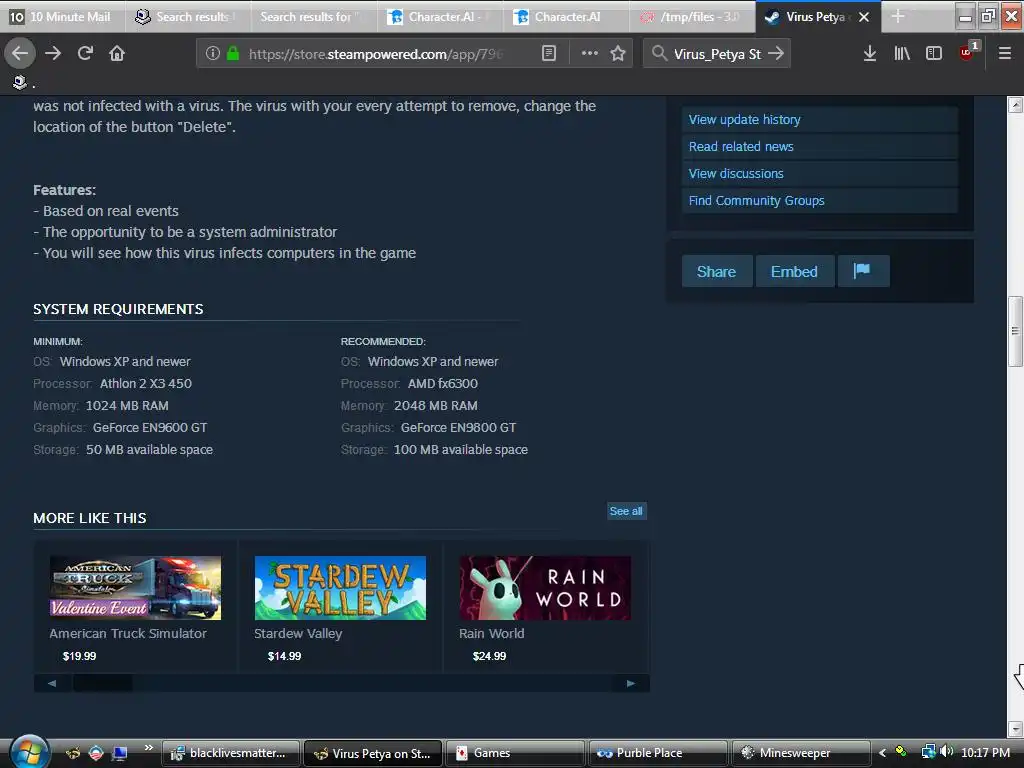Open Stardew Valley thumbnail
The height and width of the screenshot is (768, 1024).
(x=340, y=588)
